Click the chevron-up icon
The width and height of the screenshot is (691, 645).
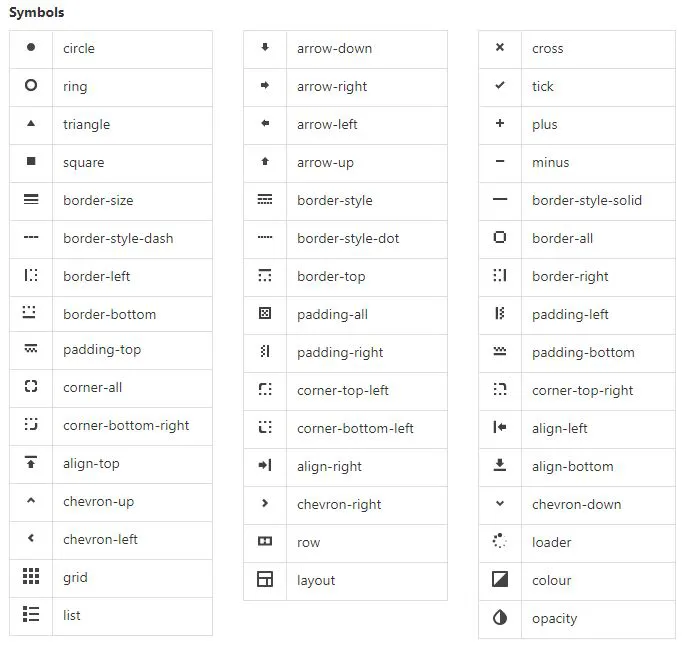[x=31, y=500]
